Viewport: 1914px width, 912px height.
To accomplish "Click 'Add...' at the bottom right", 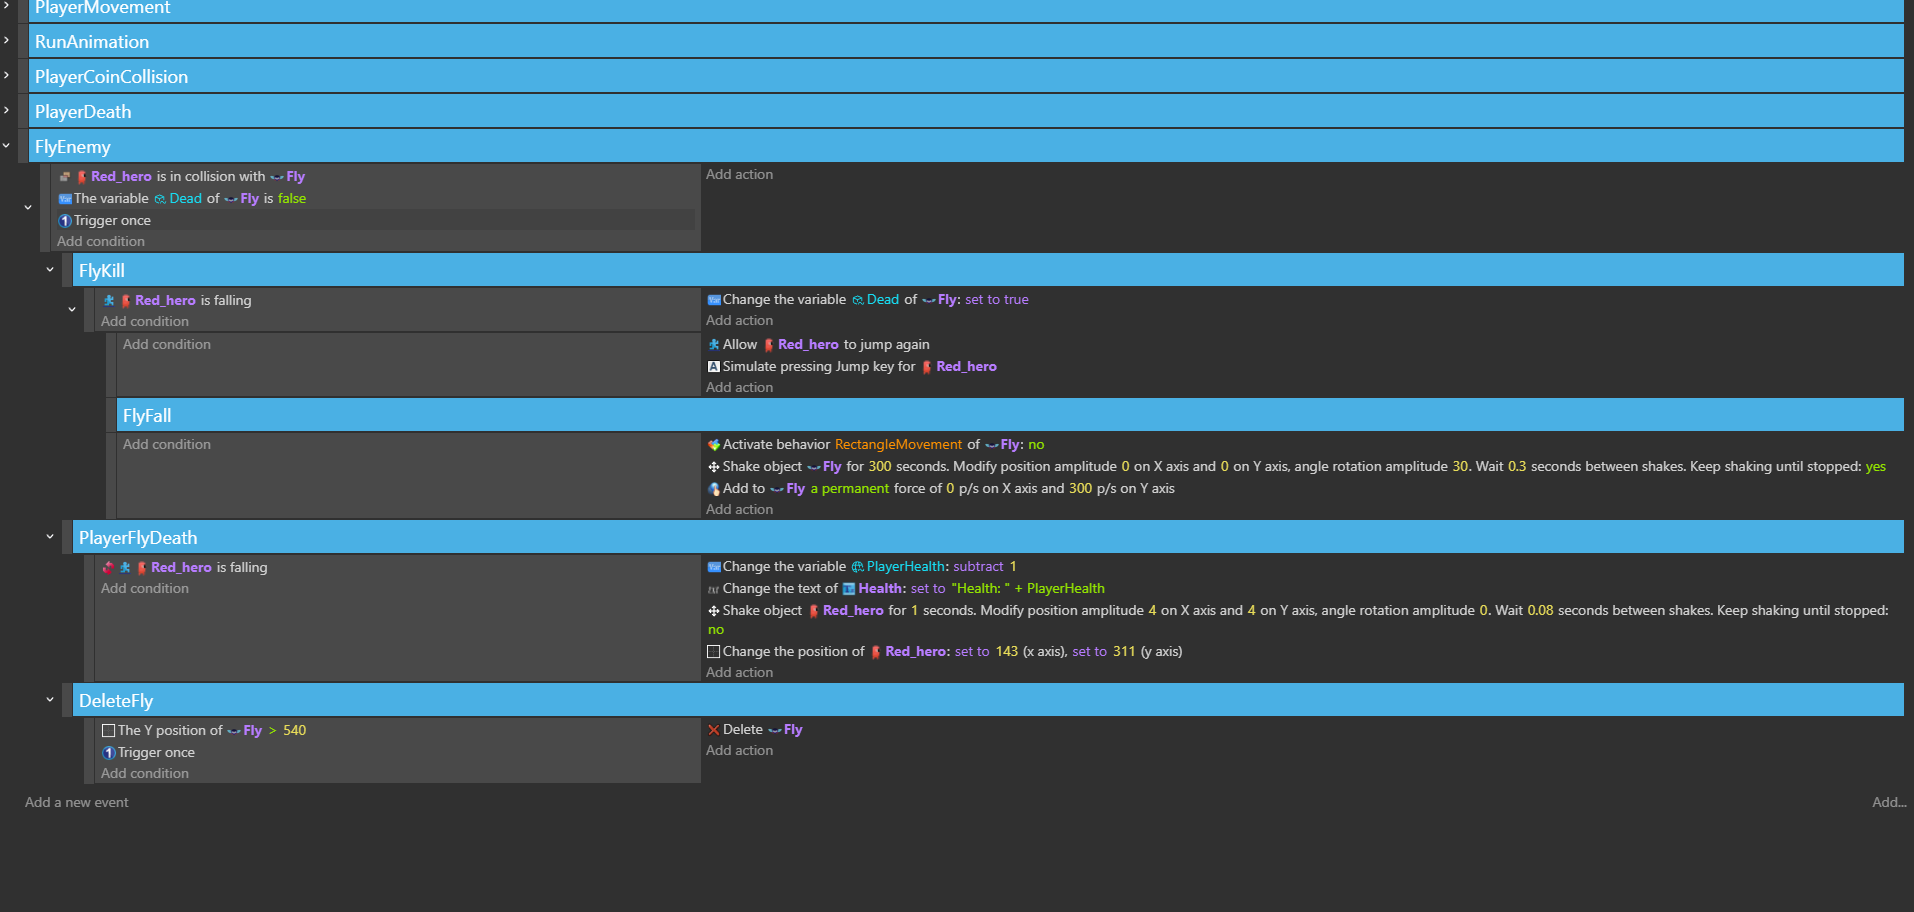I will [x=1888, y=803].
